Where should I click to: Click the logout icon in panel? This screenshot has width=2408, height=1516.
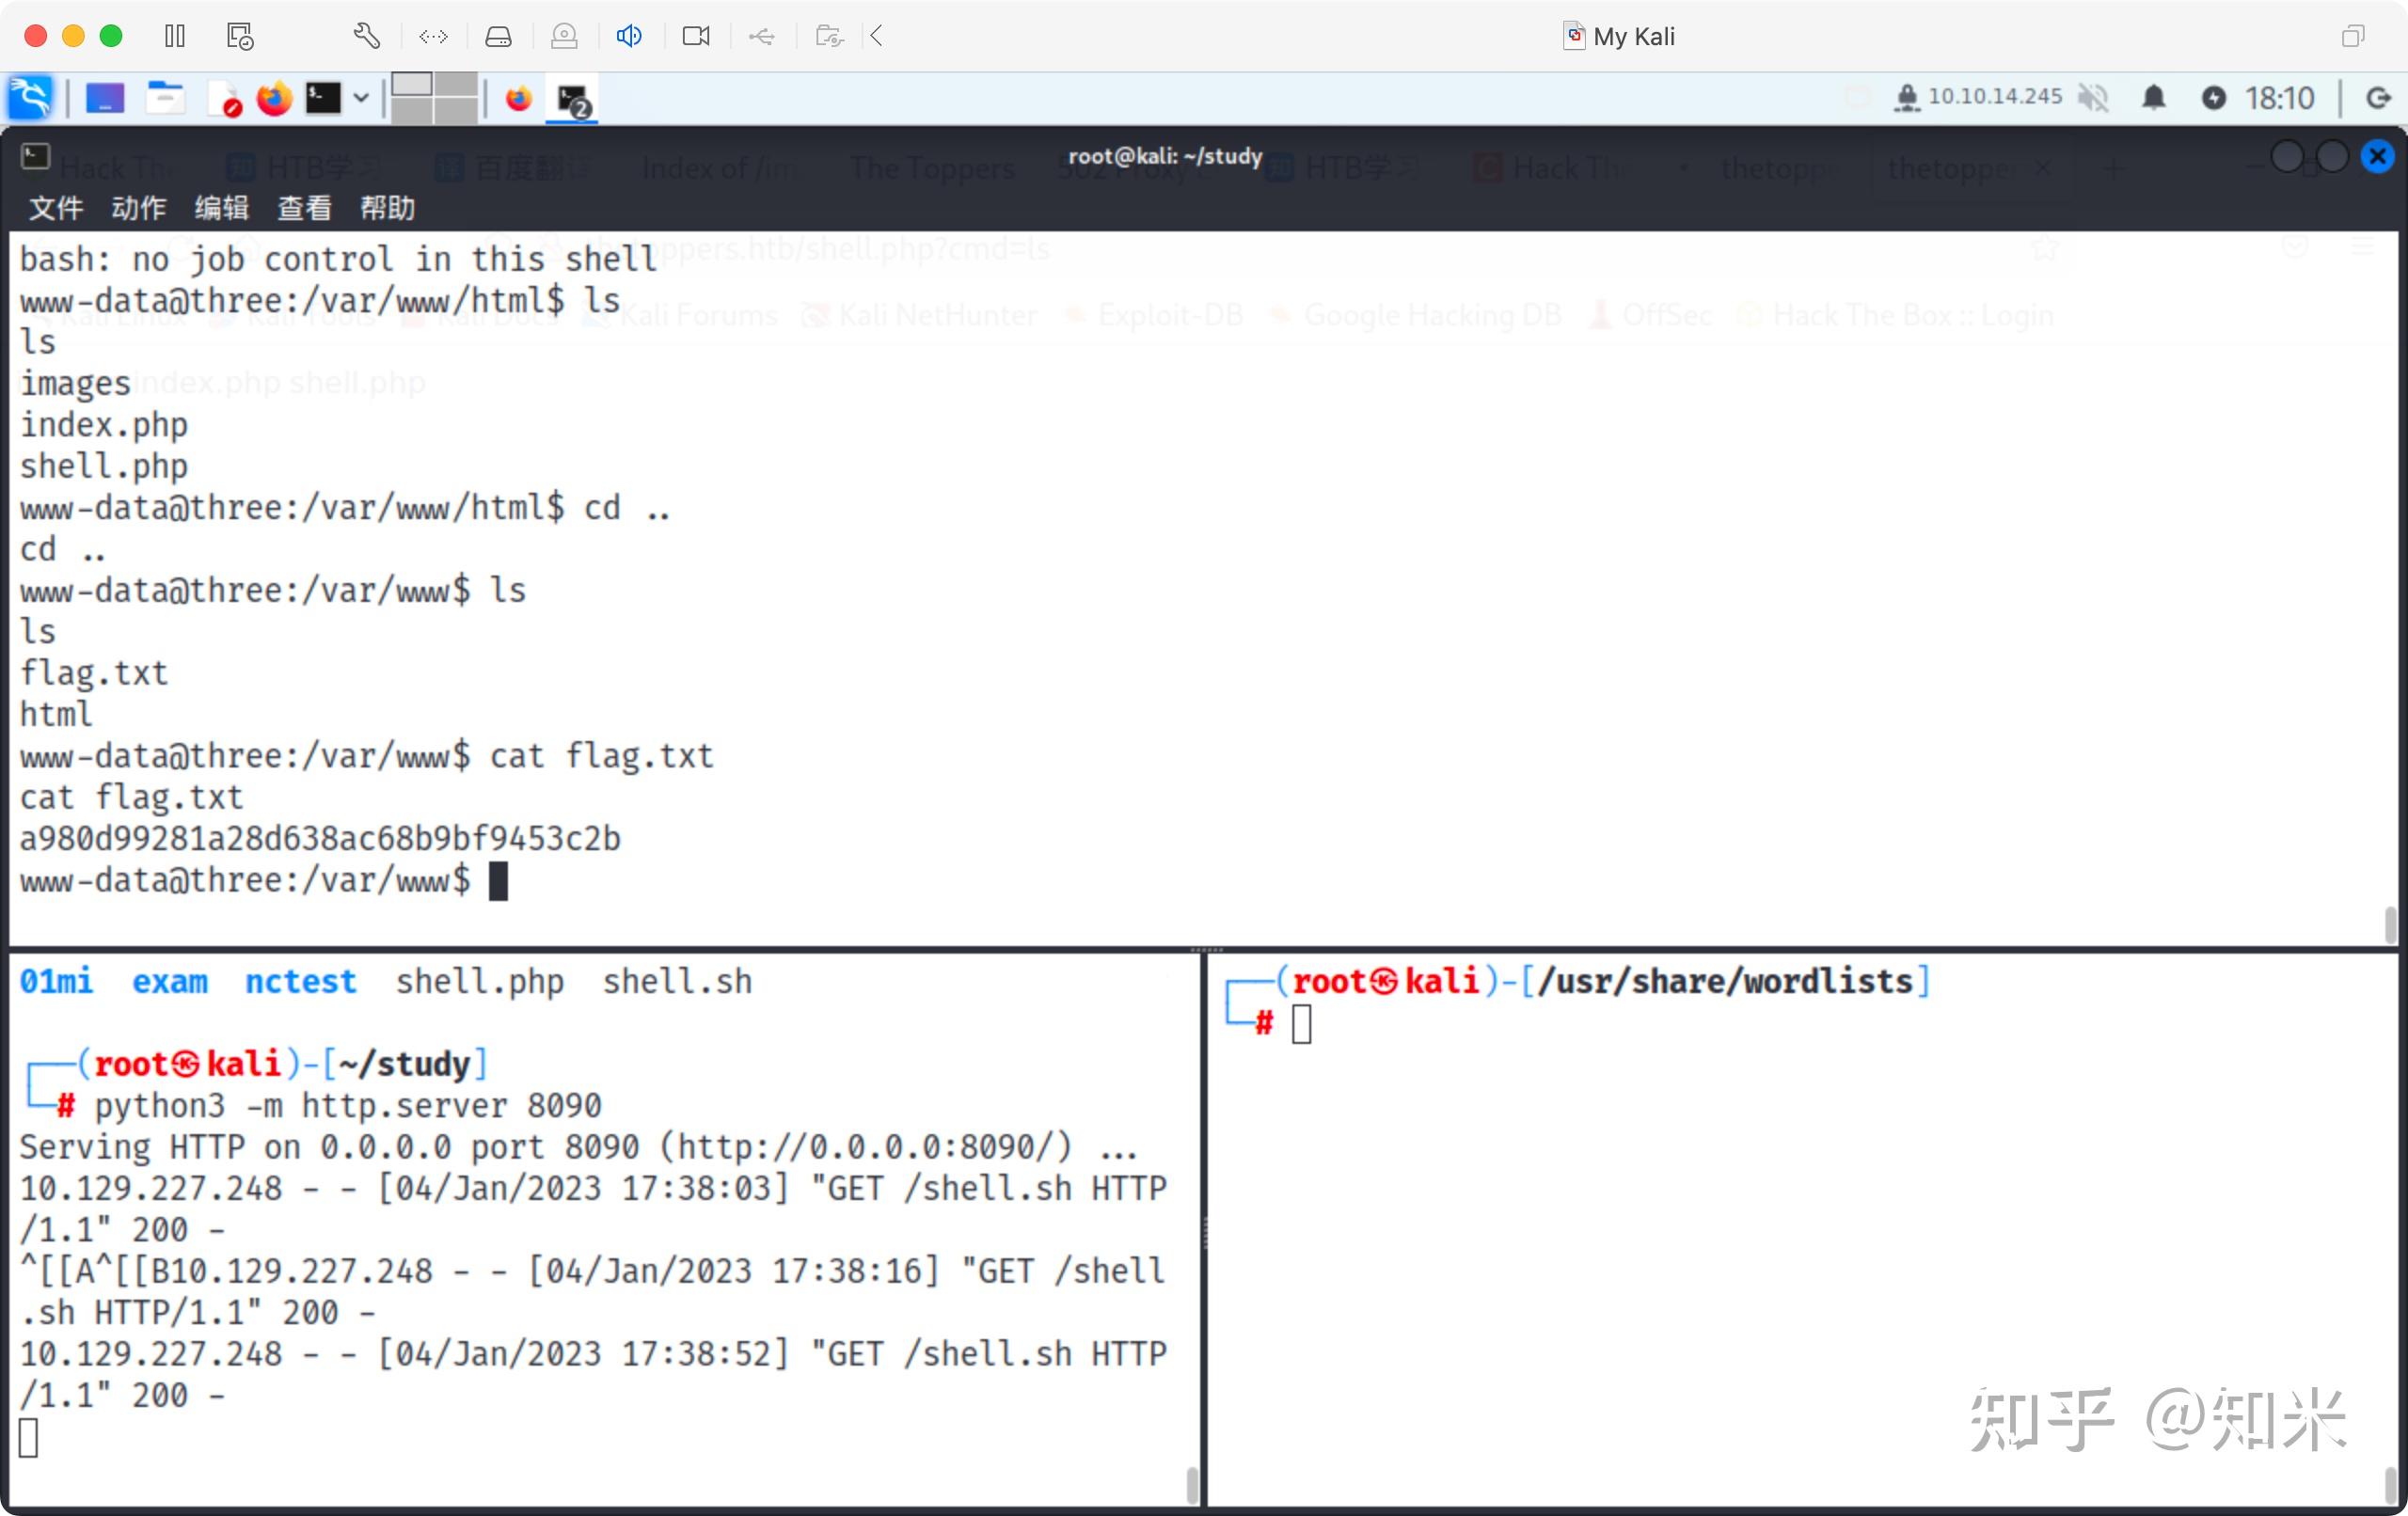2378,98
